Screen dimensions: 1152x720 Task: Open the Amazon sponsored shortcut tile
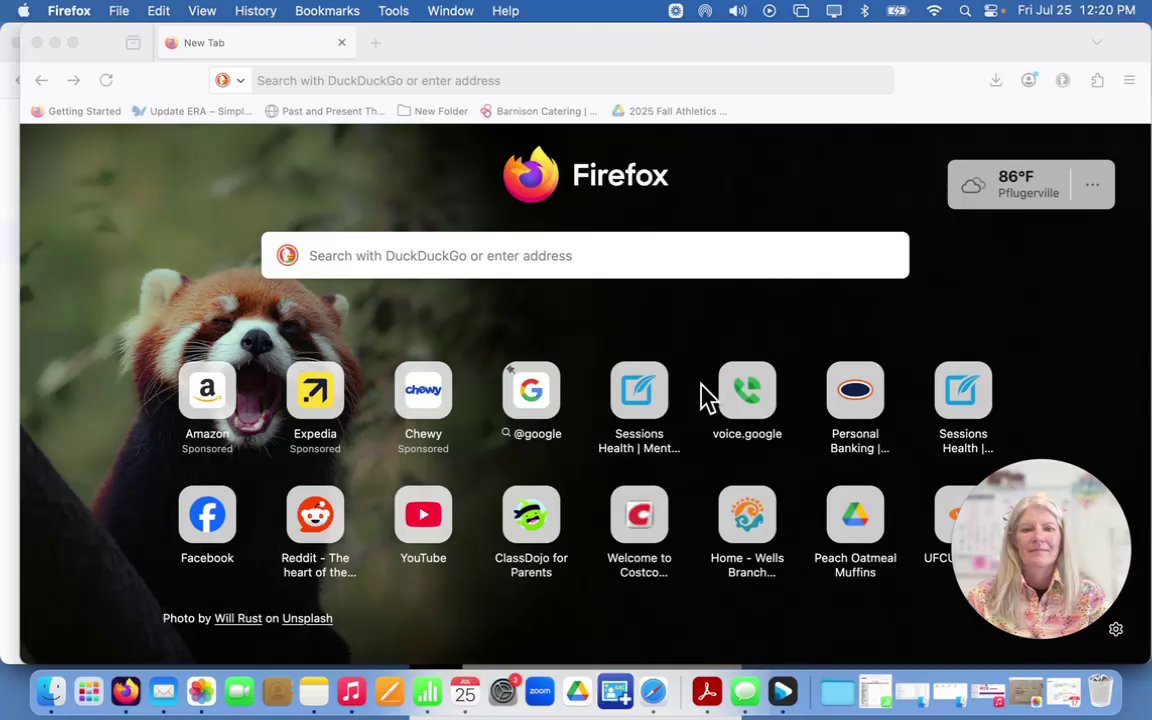tap(207, 390)
